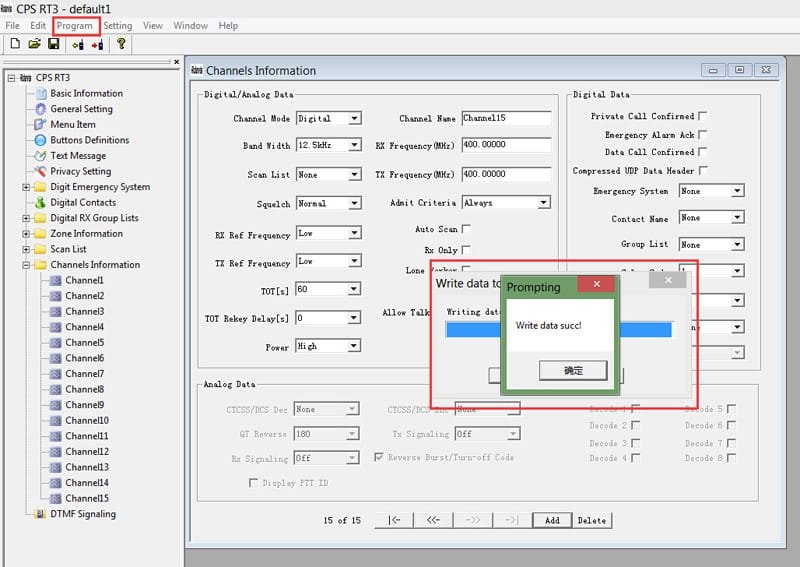The height and width of the screenshot is (567, 800).
Task: Enable Auto Scan checkbox
Action: (466, 229)
